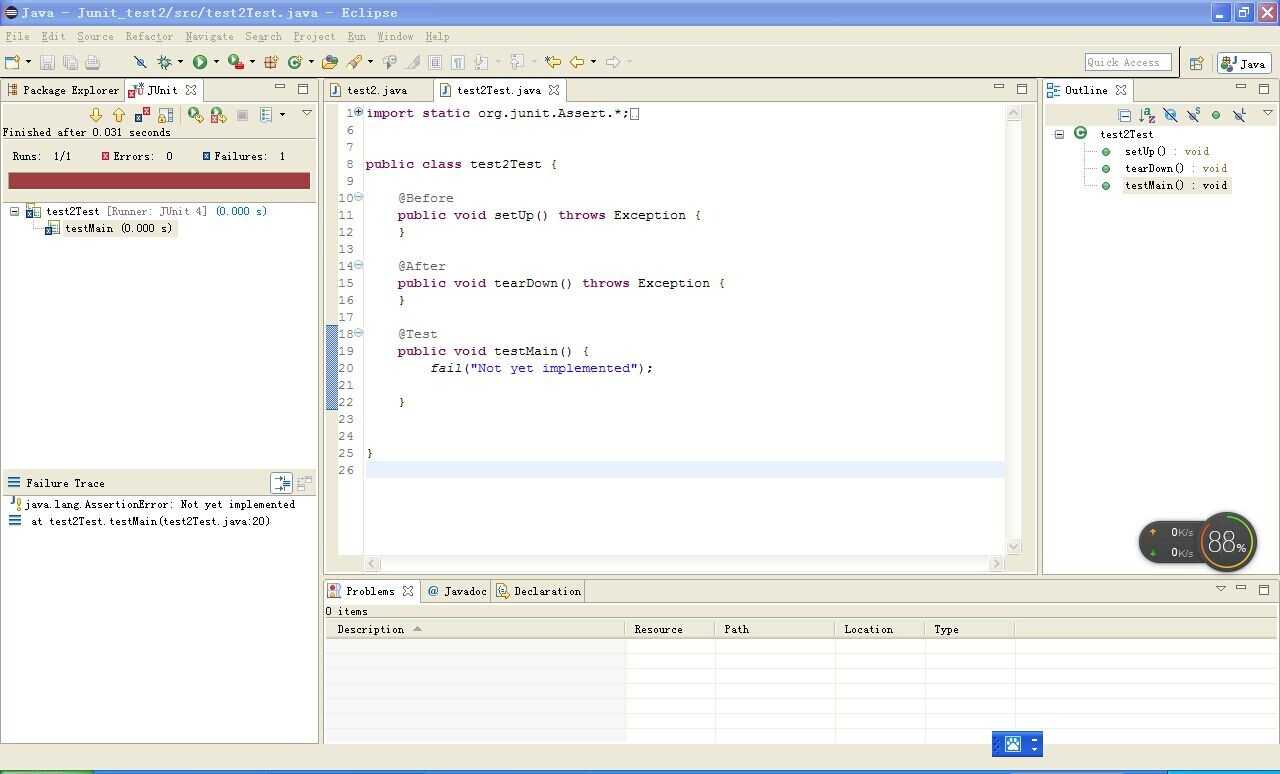This screenshot has height=774, width=1280.
Task: Open the Run button dropdown arrow
Action: (x=216, y=62)
